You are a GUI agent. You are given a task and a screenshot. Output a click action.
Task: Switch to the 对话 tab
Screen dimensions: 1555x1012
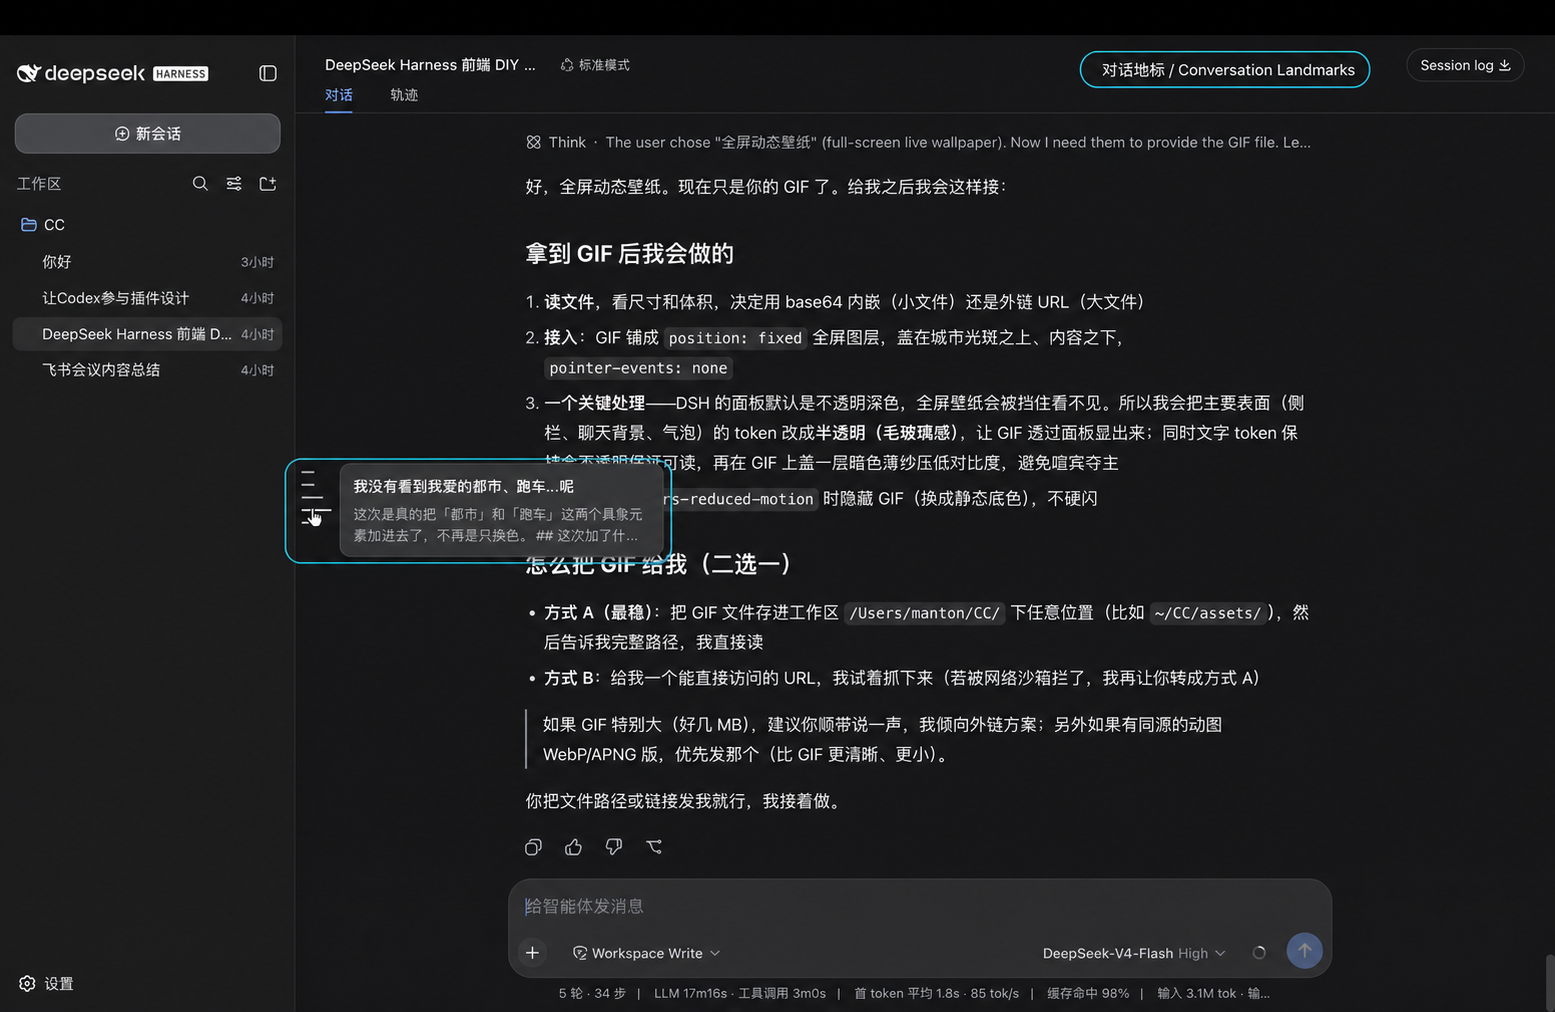(x=338, y=95)
